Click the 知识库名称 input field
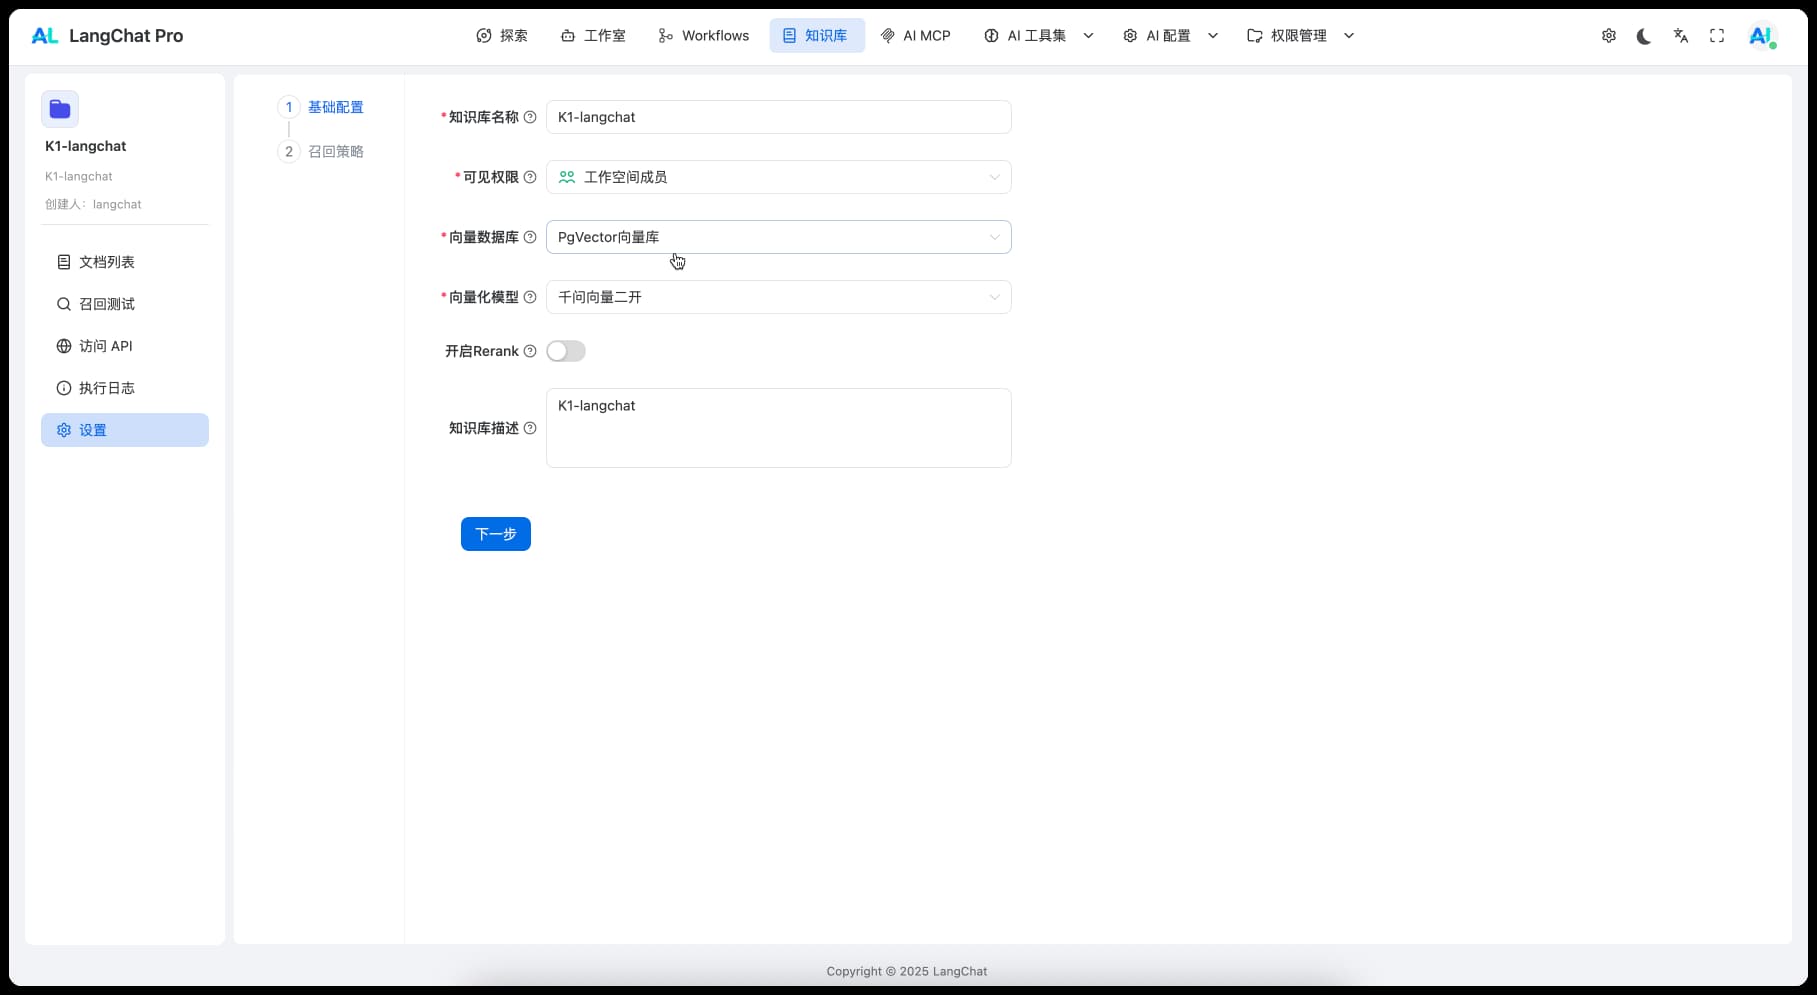 click(778, 117)
